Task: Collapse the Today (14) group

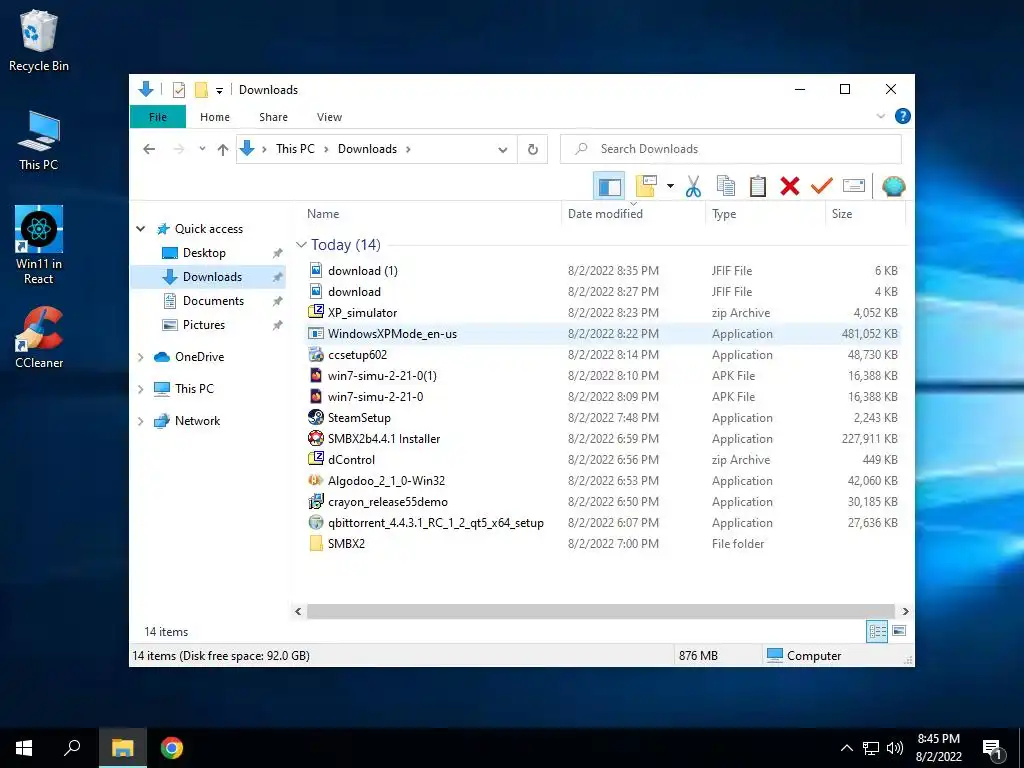Action: point(301,245)
